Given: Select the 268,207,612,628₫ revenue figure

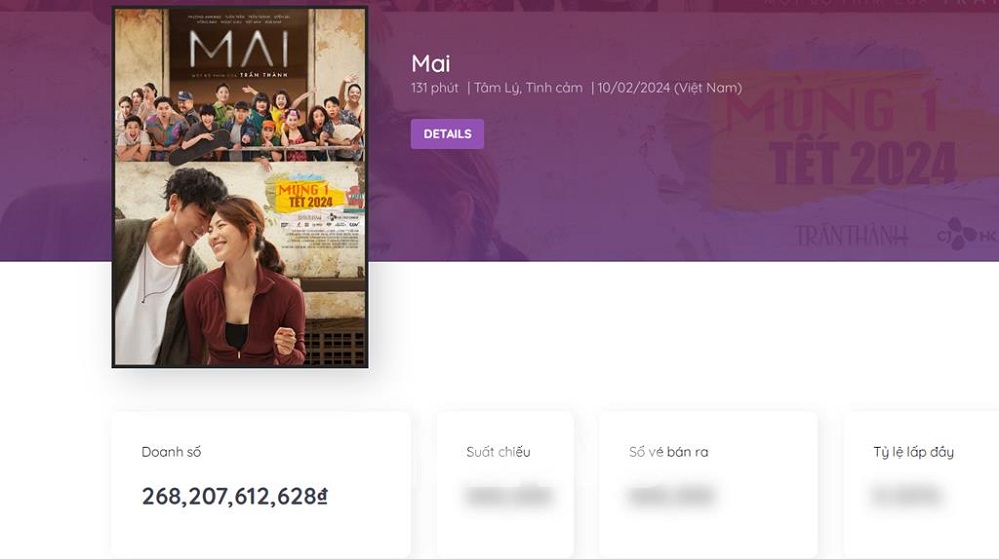Looking at the screenshot, I should pyautogui.click(x=235, y=496).
